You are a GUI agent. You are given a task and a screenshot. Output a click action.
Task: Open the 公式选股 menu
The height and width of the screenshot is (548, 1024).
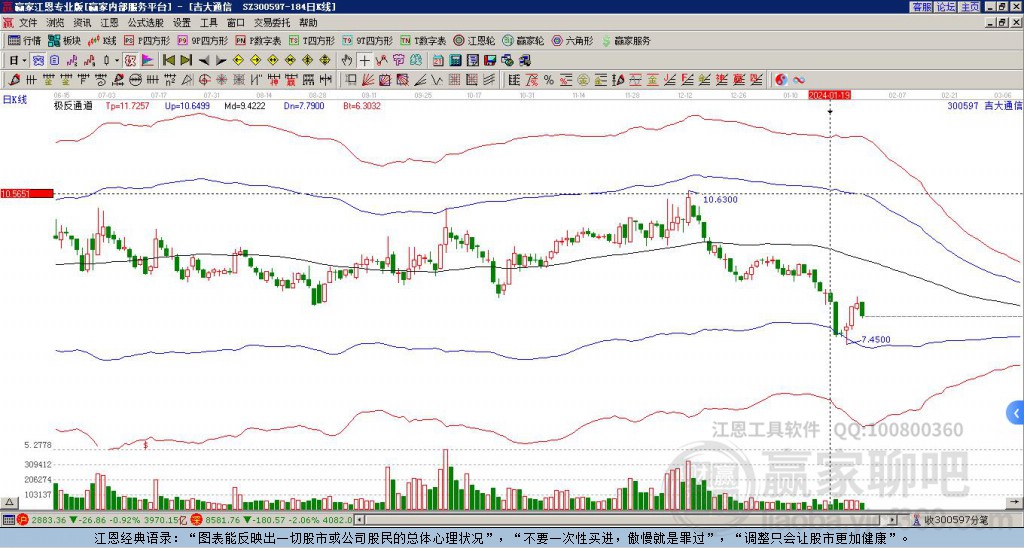(146, 23)
